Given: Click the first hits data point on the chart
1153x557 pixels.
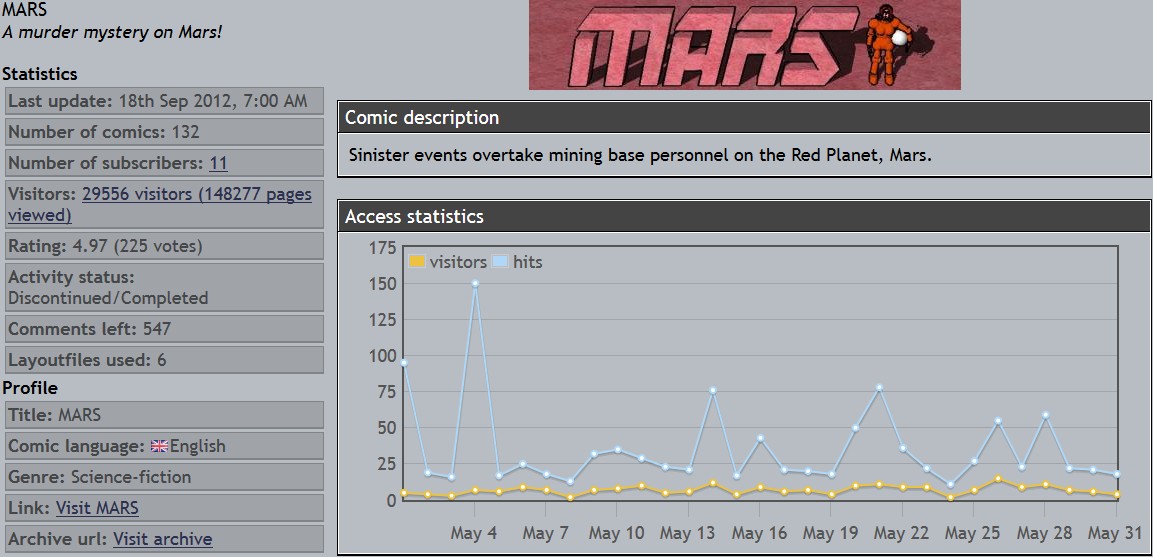Looking at the screenshot, I should coord(403,363).
